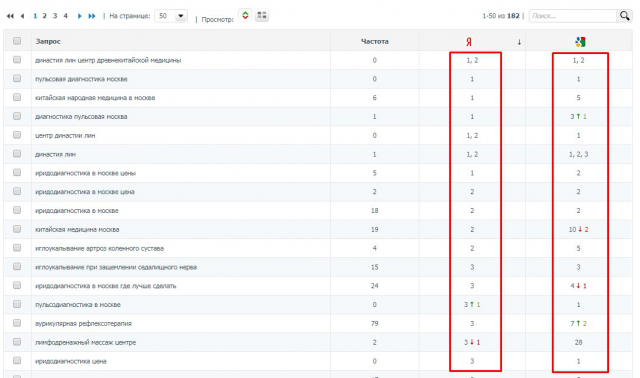The image size is (640, 378).
Task: Select query 'иридодиагностика в москве где лучше сделать'
Action: pyautogui.click(x=106, y=286)
